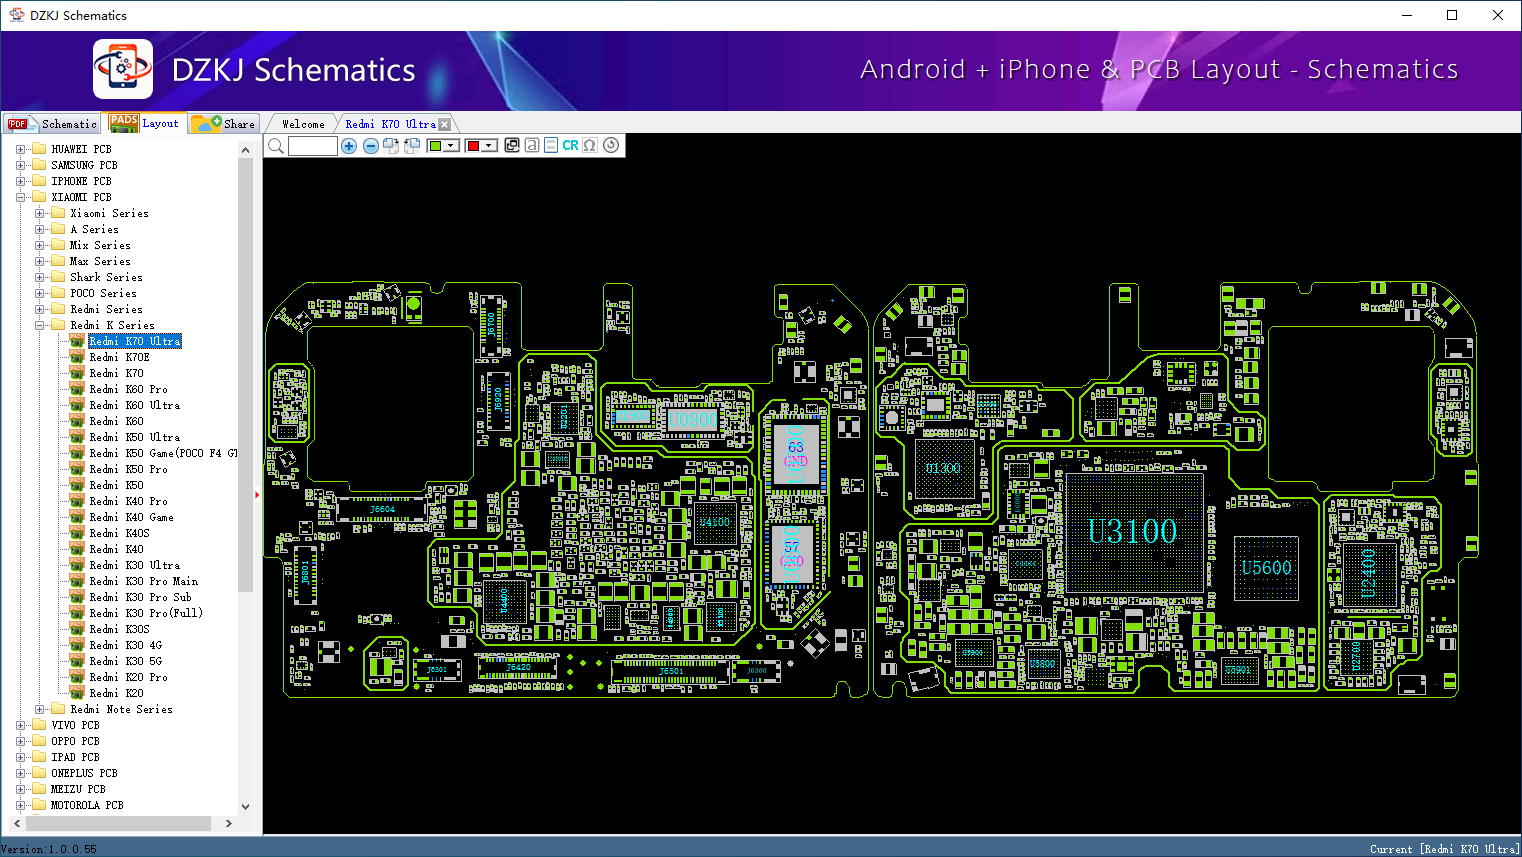Open Redmi K30S layout

coord(119,629)
